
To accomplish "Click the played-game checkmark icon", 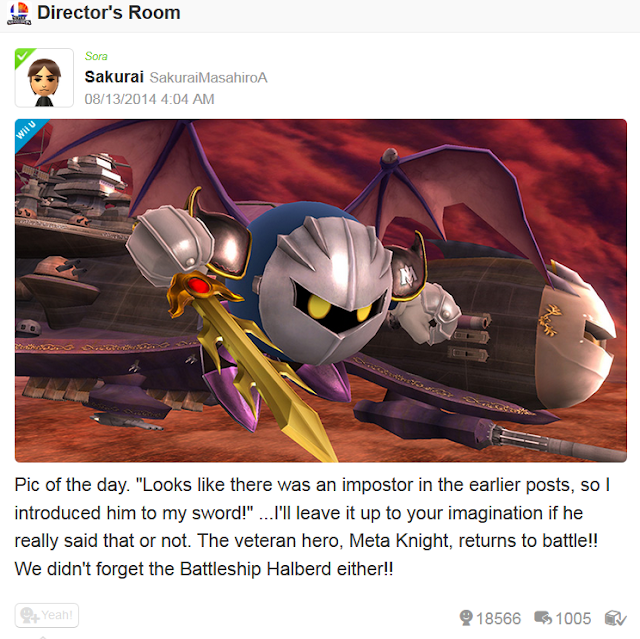I will pyautogui.click(x=615, y=618).
